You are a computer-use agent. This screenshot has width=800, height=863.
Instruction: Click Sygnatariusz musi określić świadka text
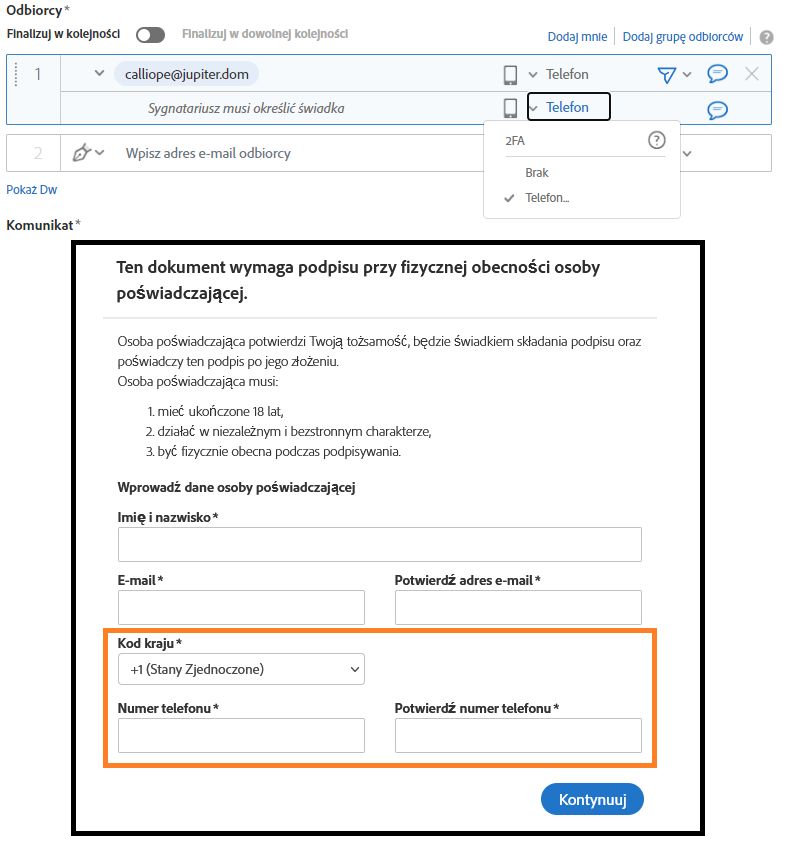(246, 108)
